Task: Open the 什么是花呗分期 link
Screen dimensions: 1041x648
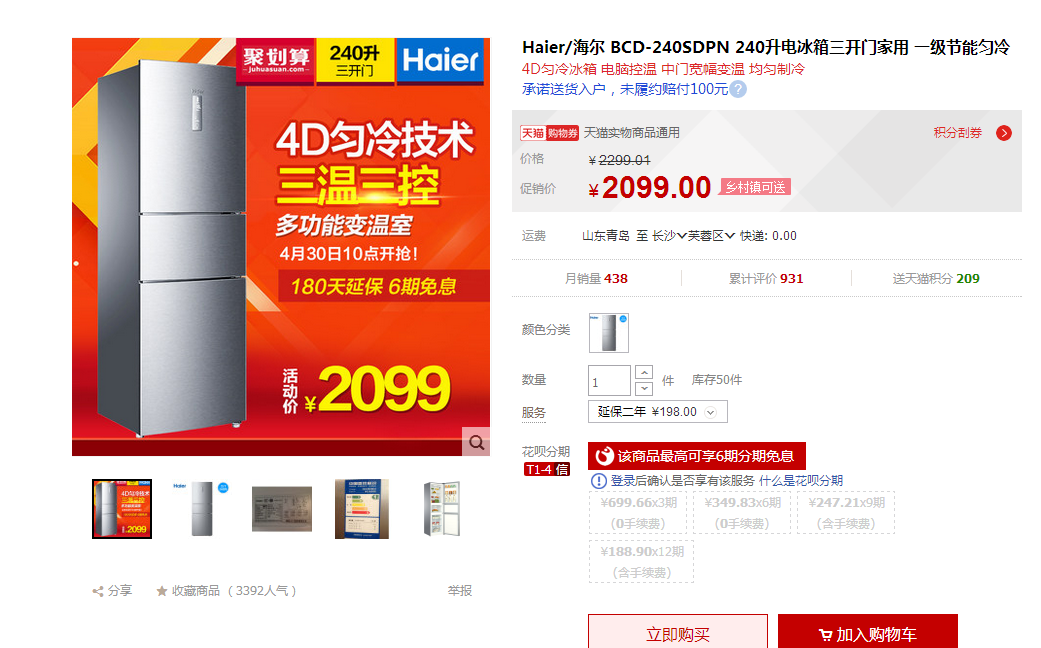Action: (801, 481)
